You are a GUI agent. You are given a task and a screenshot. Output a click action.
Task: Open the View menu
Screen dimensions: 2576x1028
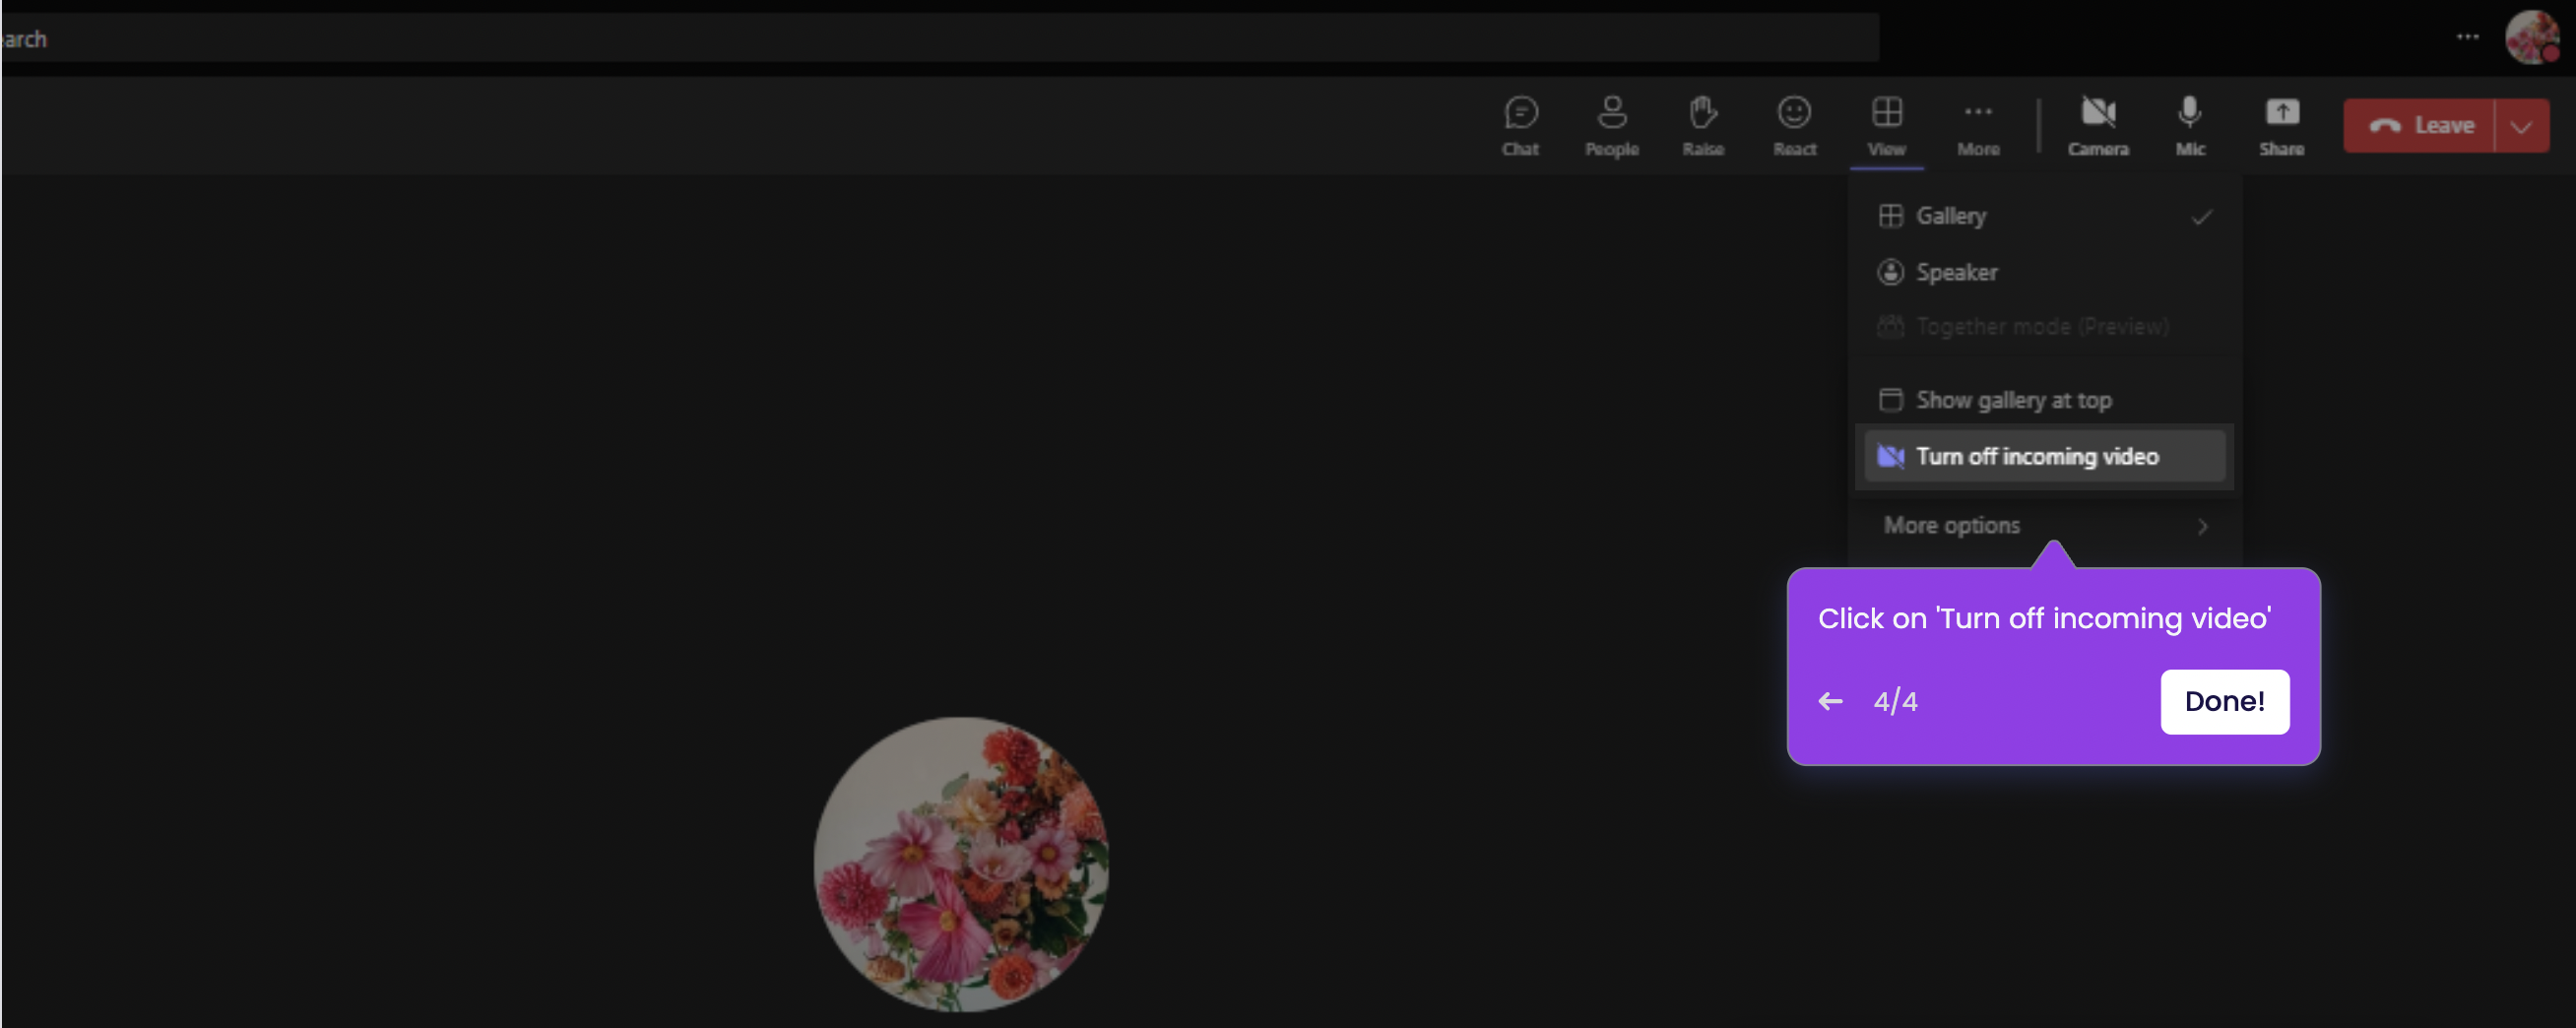1886,125
